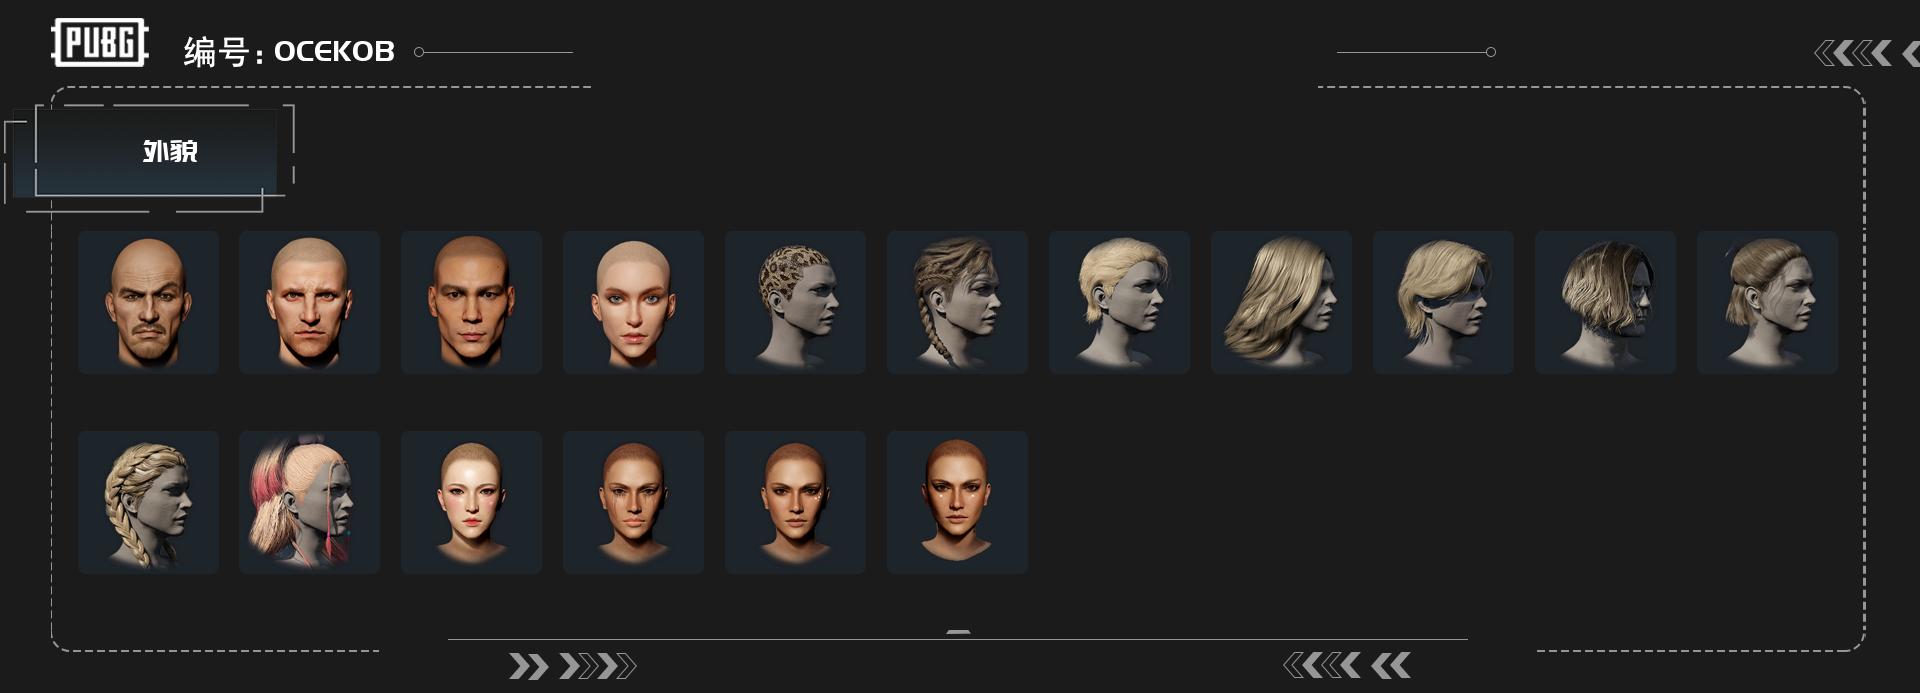Choose the single side braid hairstyle

coord(957,302)
